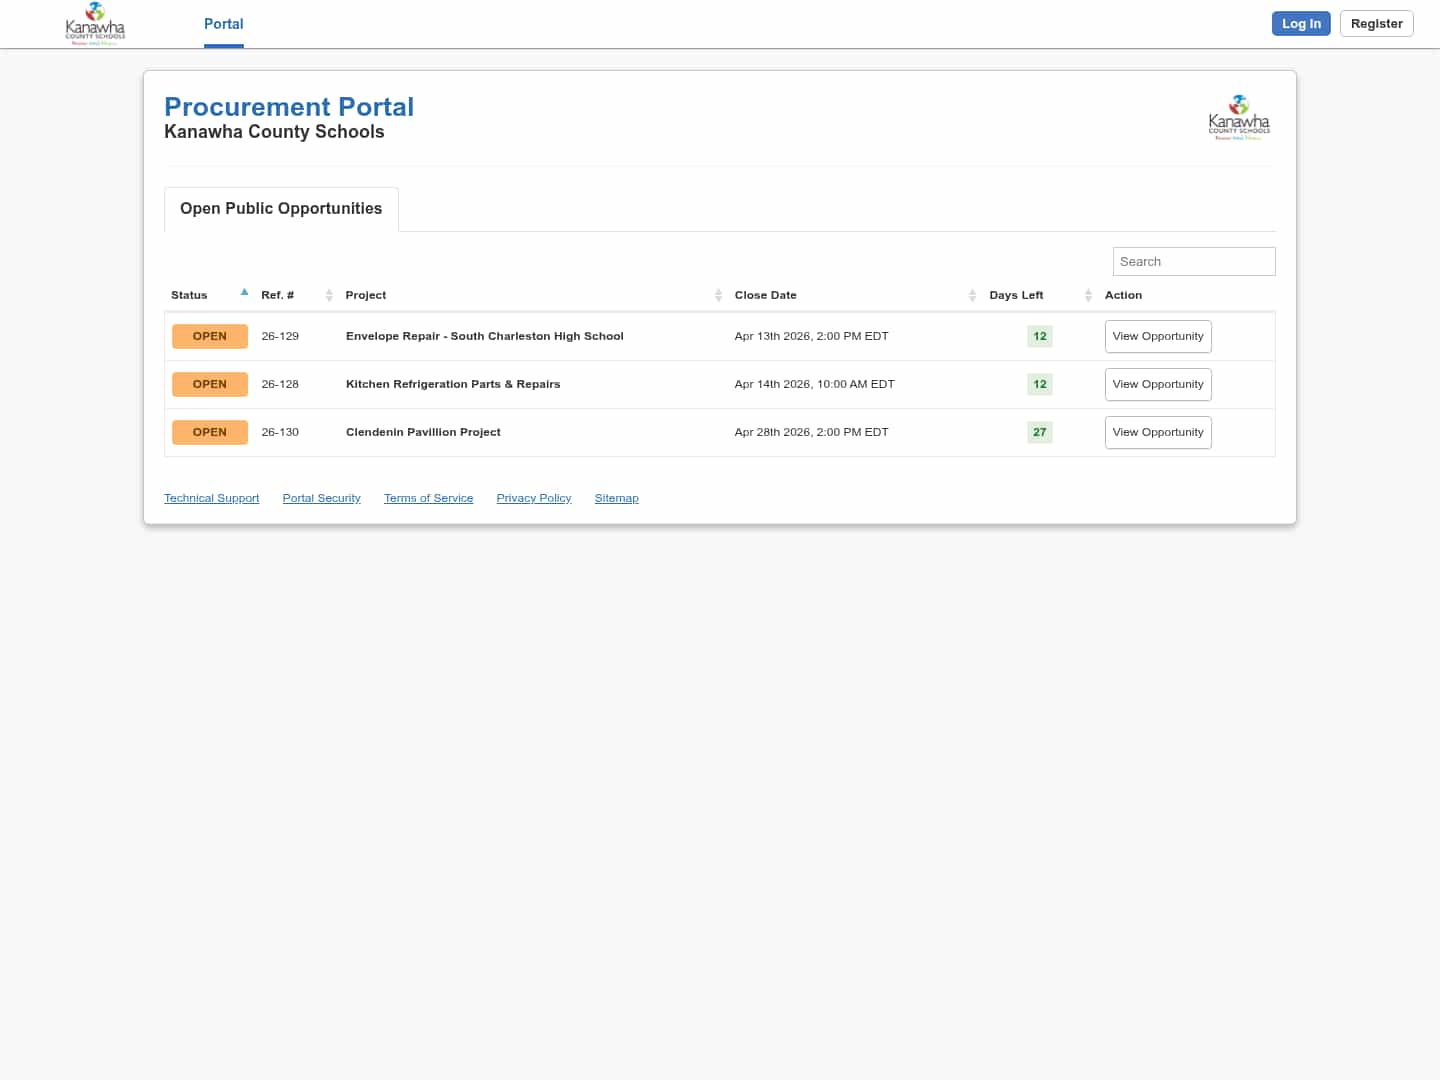The image size is (1440, 1080).
Task: Go to Terms of Service
Action: click(x=428, y=498)
